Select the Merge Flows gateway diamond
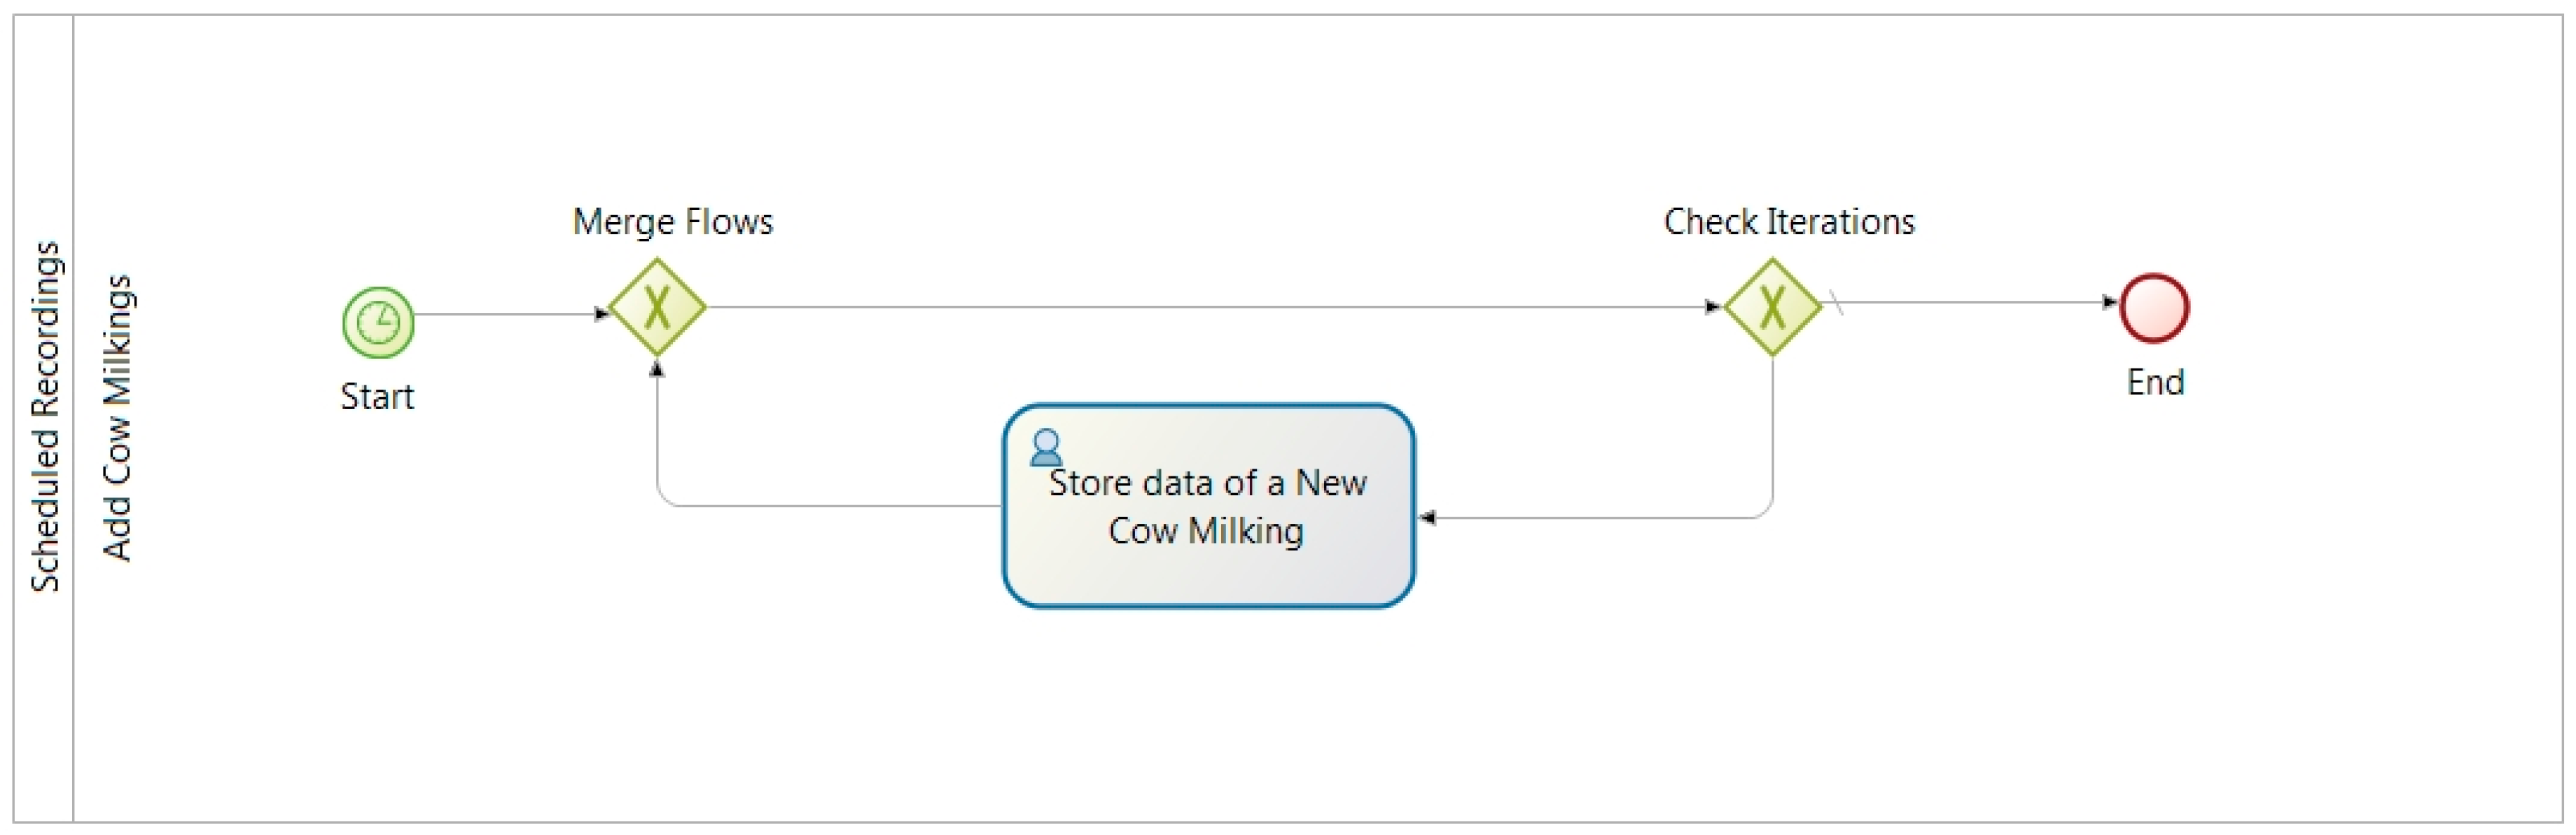 point(657,307)
